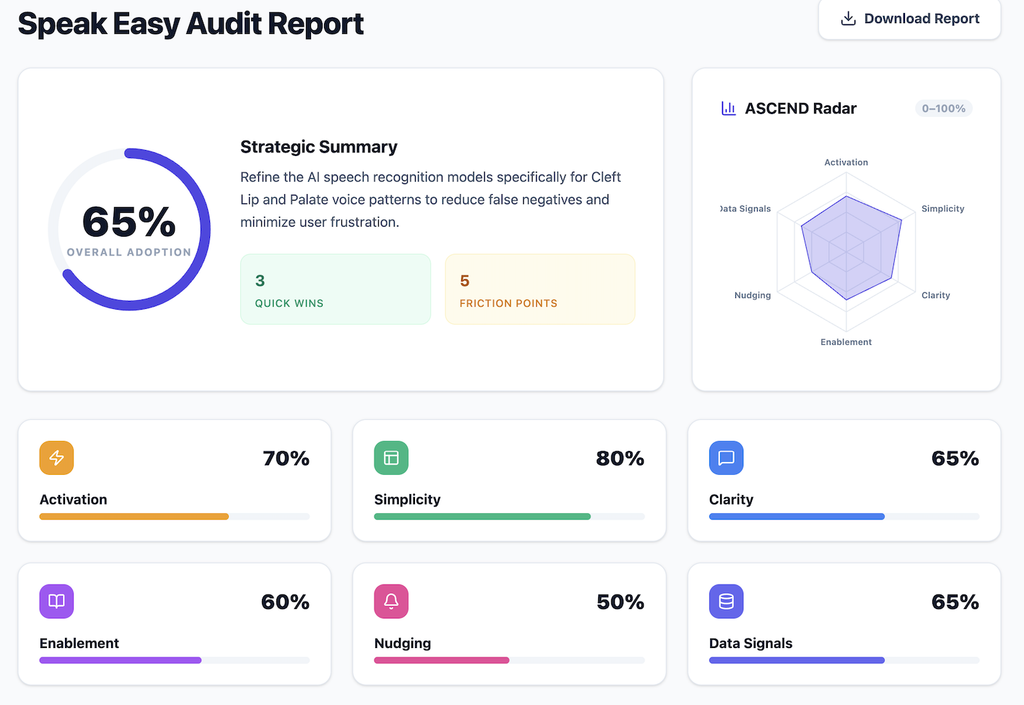Click the radar chart polygon
Image resolution: width=1024 pixels, height=705 pixels.
pos(851,248)
